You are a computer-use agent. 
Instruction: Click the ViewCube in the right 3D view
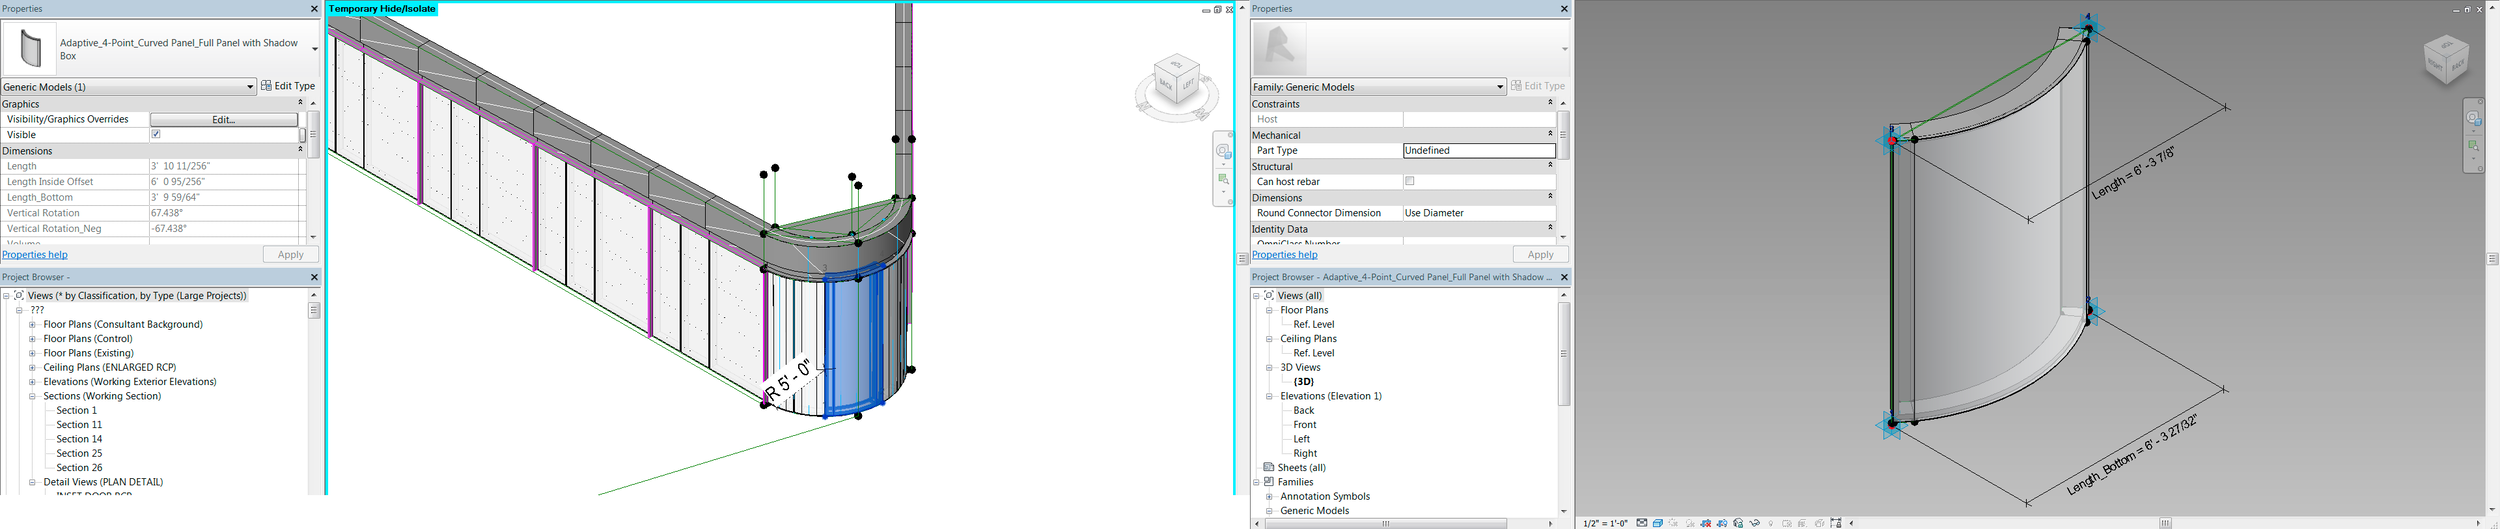pyautogui.click(x=2446, y=60)
